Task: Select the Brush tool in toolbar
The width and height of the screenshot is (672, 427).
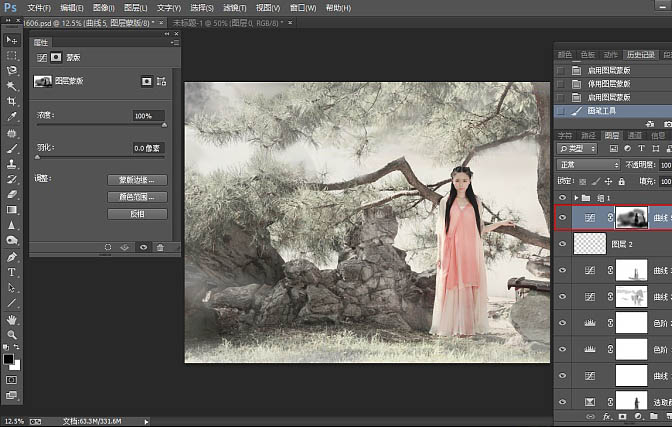Action: point(12,149)
